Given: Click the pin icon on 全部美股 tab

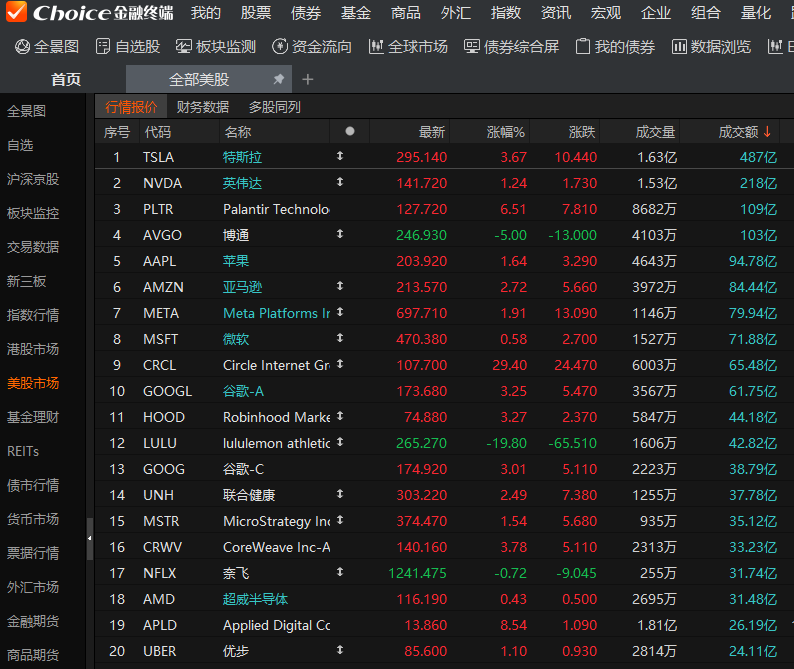Looking at the screenshot, I should coord(279,79).
